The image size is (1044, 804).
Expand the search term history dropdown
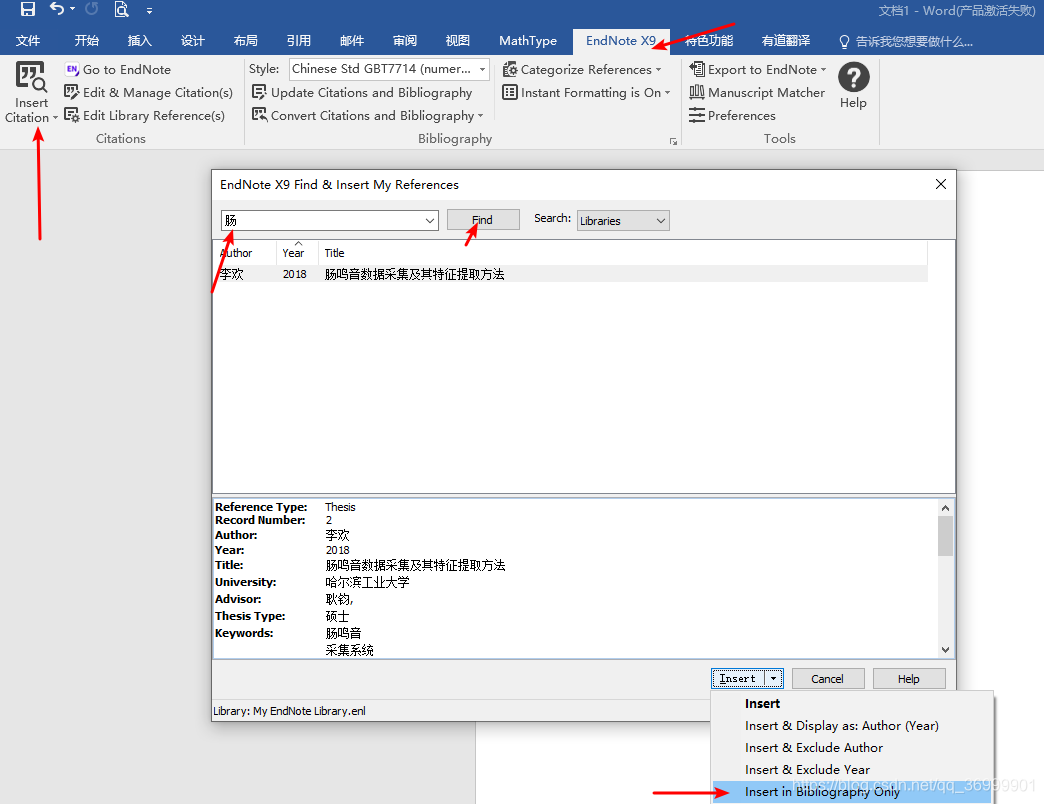[x=430, y=220]
